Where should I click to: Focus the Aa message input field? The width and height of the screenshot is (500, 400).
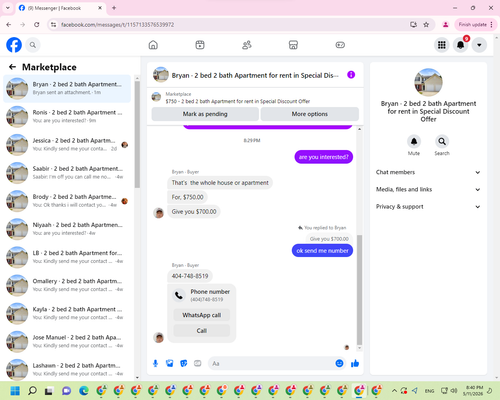tap(272, 363)
